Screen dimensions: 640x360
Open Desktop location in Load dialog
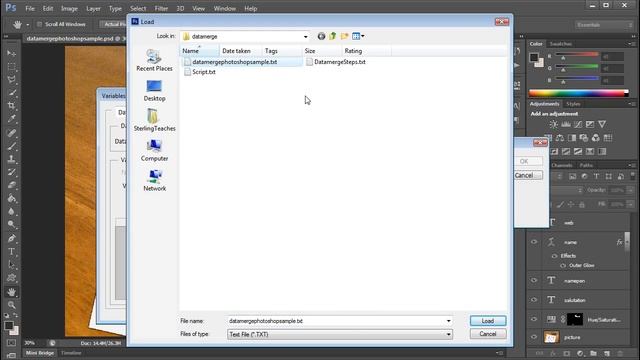154,91
